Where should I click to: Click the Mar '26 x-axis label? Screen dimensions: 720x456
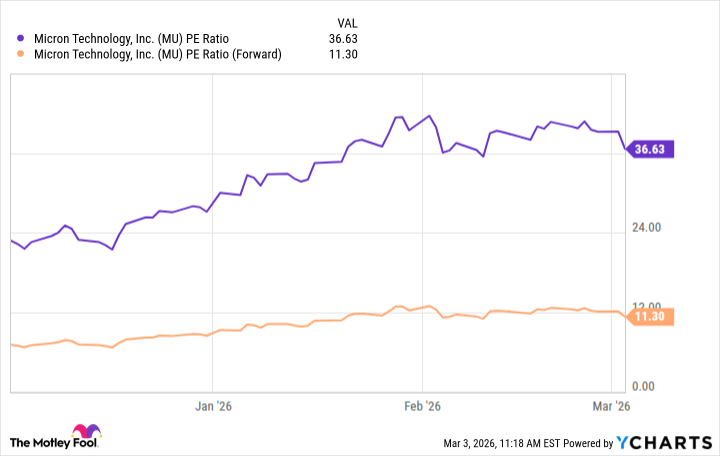click(610, 406)
